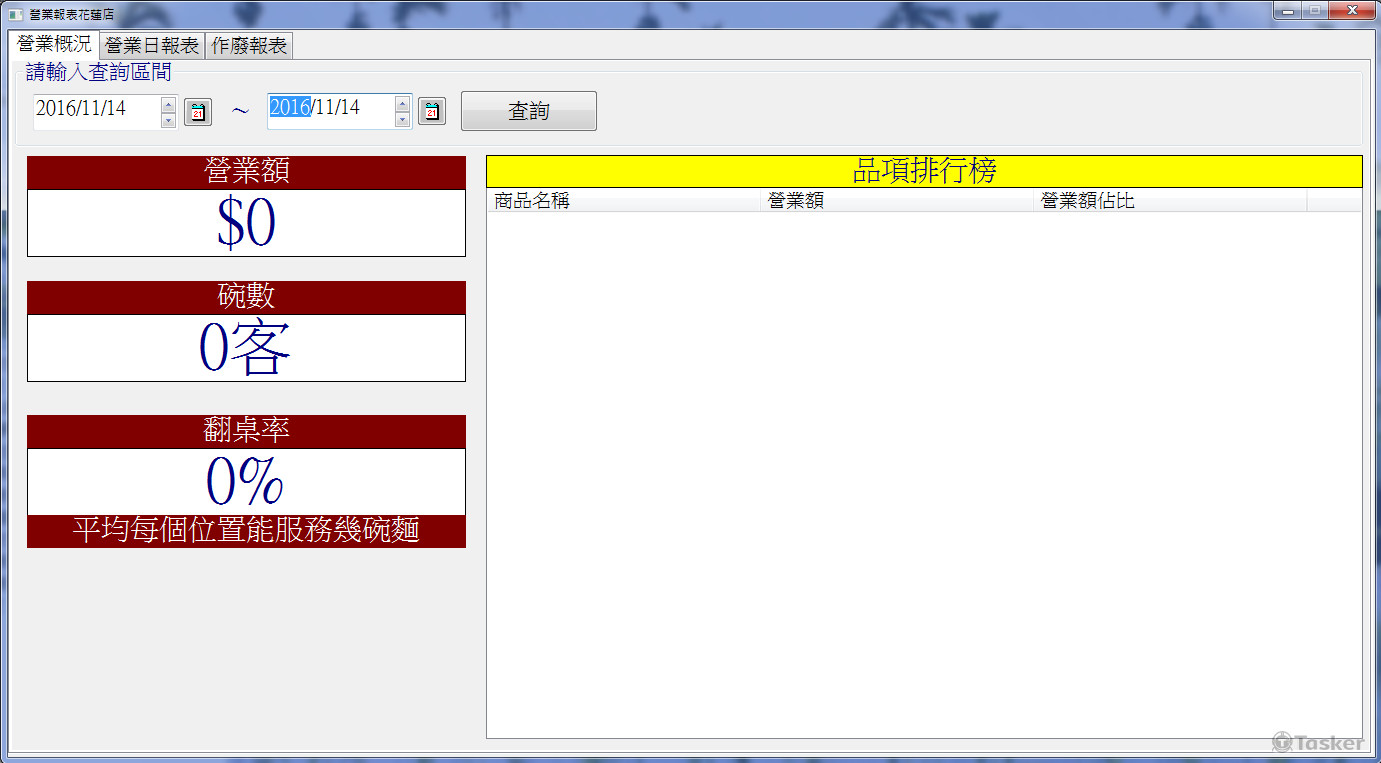Click the yellow 品項排行榜 banner
Image resolution: width=1381 pixels, height=763 pixels.
coord(924,171)
